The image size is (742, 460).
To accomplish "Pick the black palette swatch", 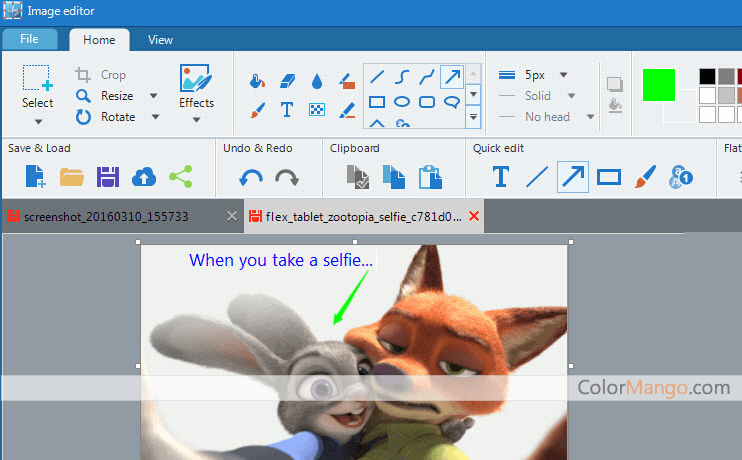I will [x=707, y=76].
